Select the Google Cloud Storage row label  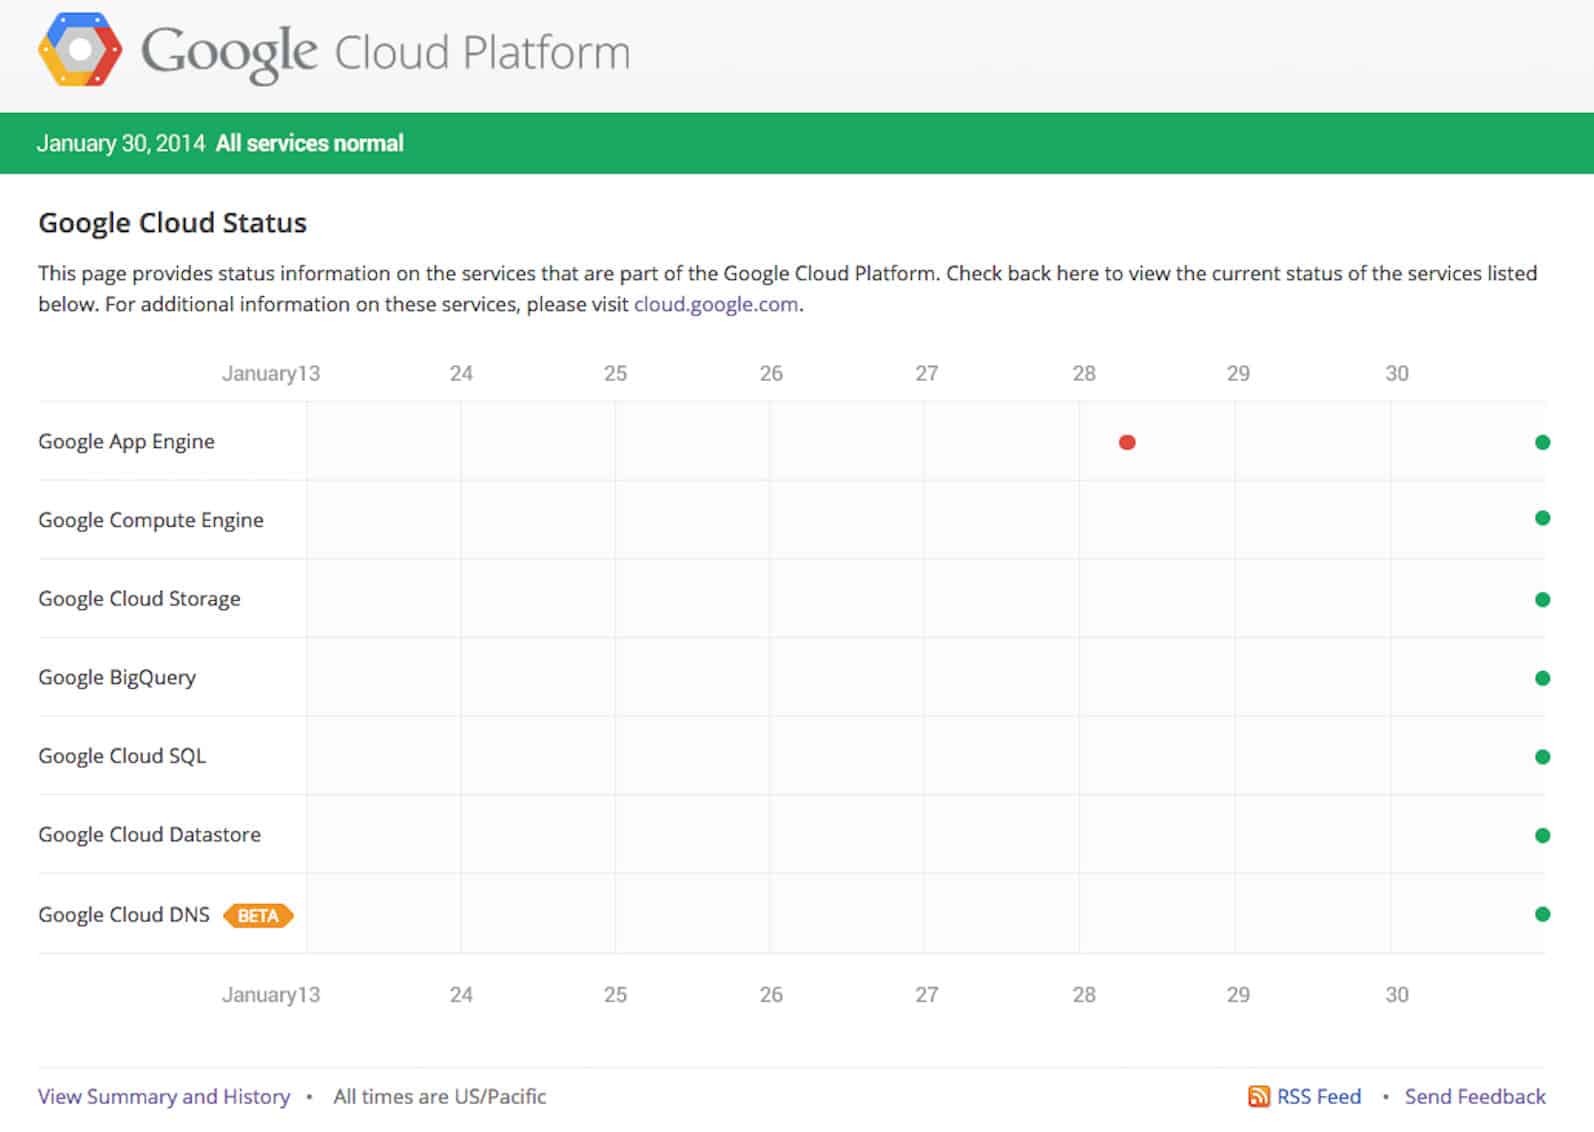pyautogui.click(x=139, y=599)
